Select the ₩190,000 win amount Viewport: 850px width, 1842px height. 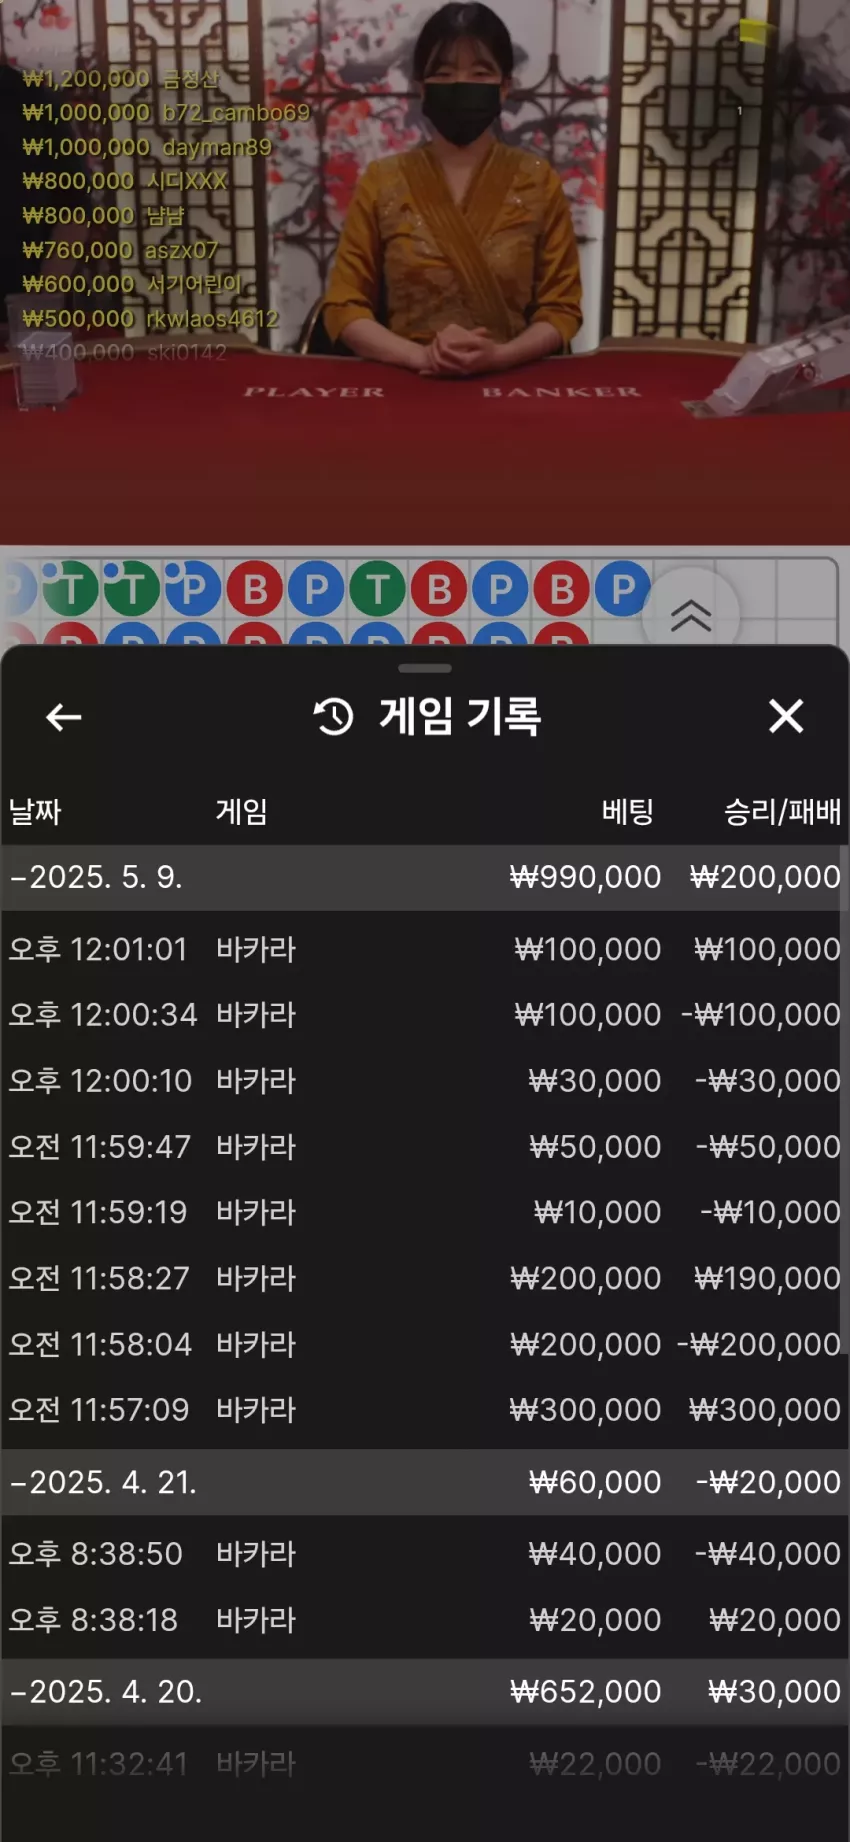coord(767,1278)
